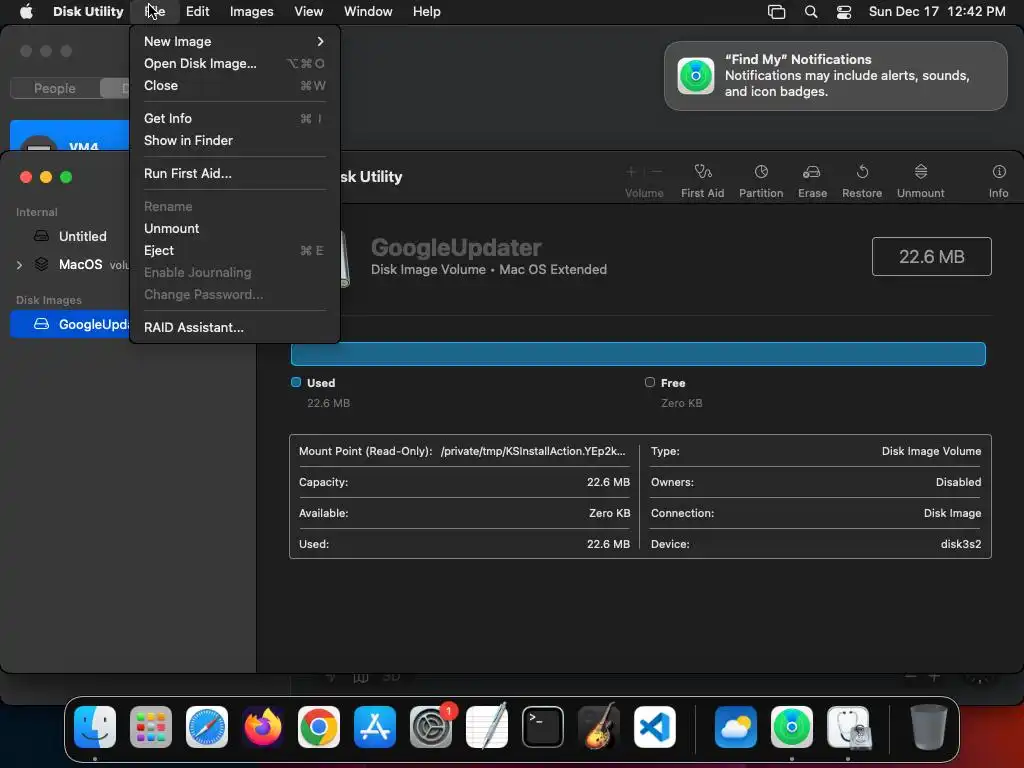
Task: Open Find My from the Dock
Action: [792, 727]
